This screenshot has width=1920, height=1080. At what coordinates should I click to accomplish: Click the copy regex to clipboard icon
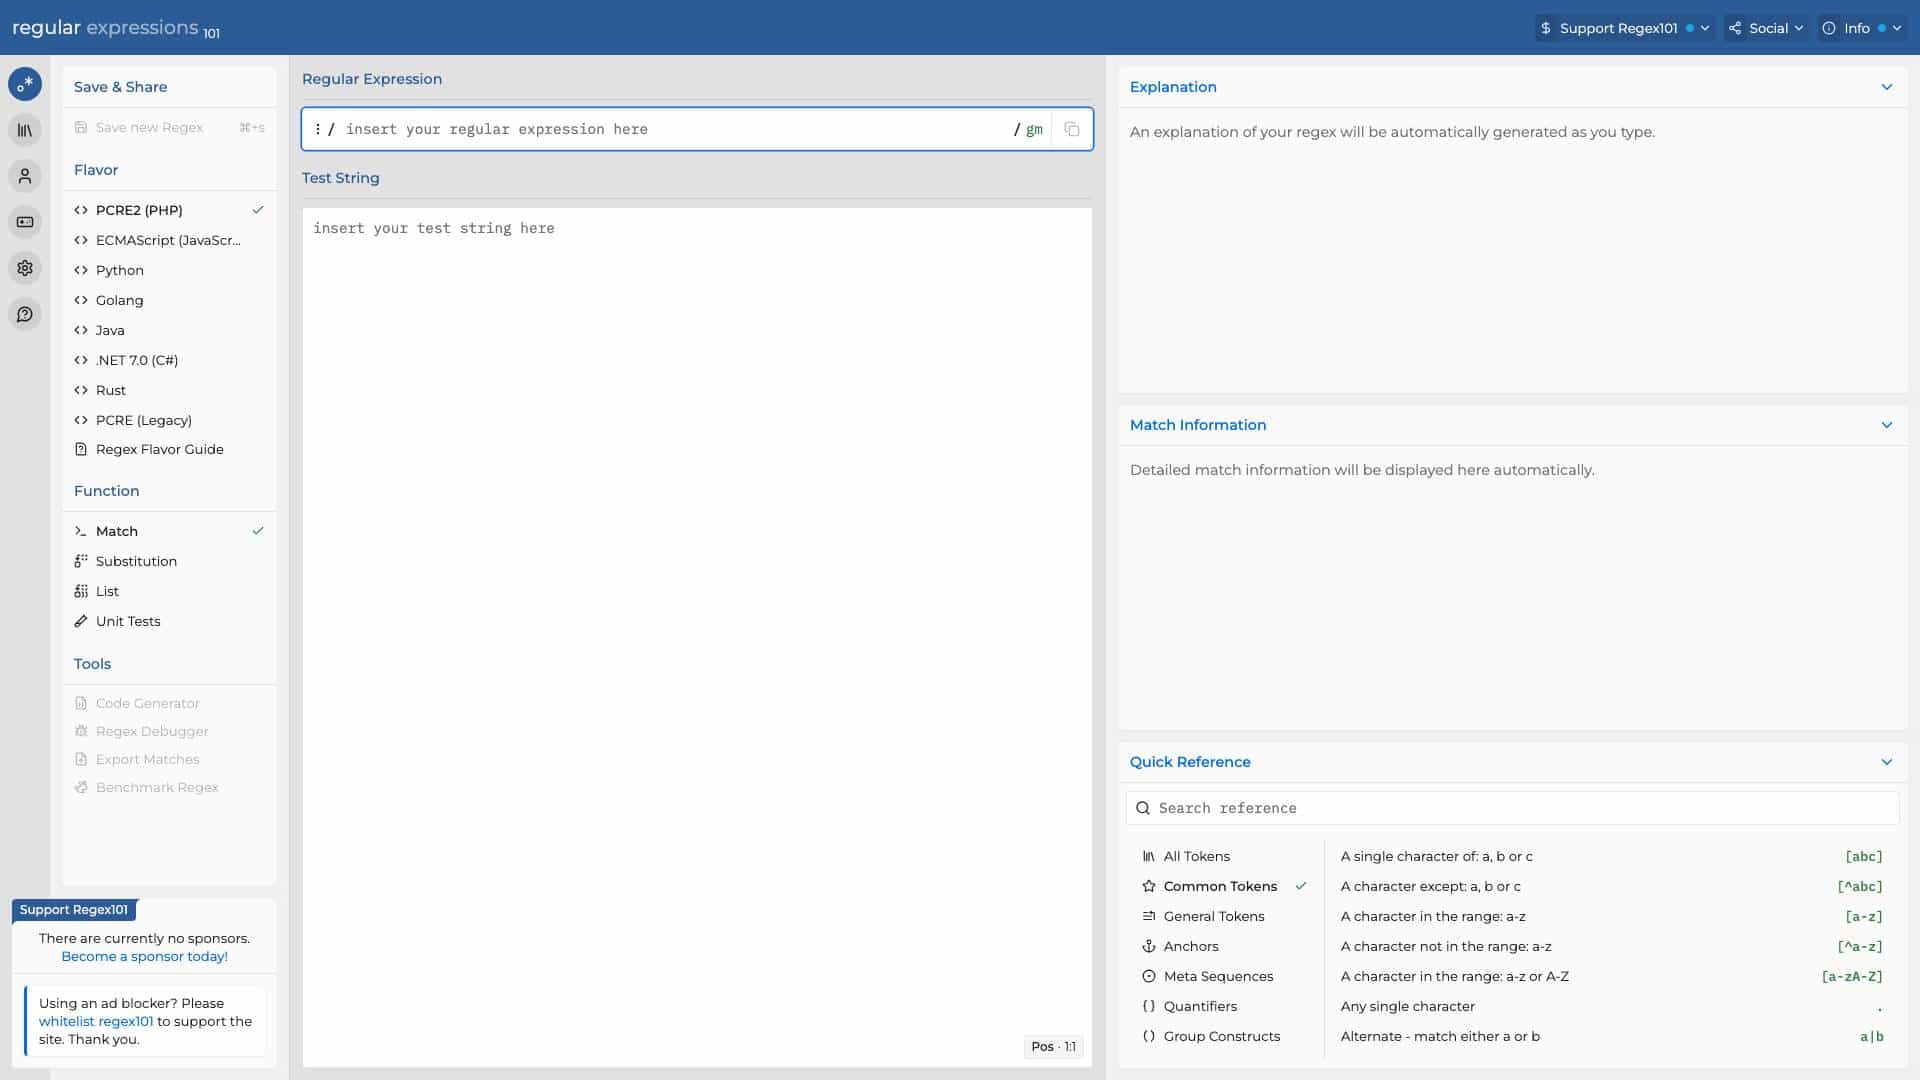(1072, 129)
